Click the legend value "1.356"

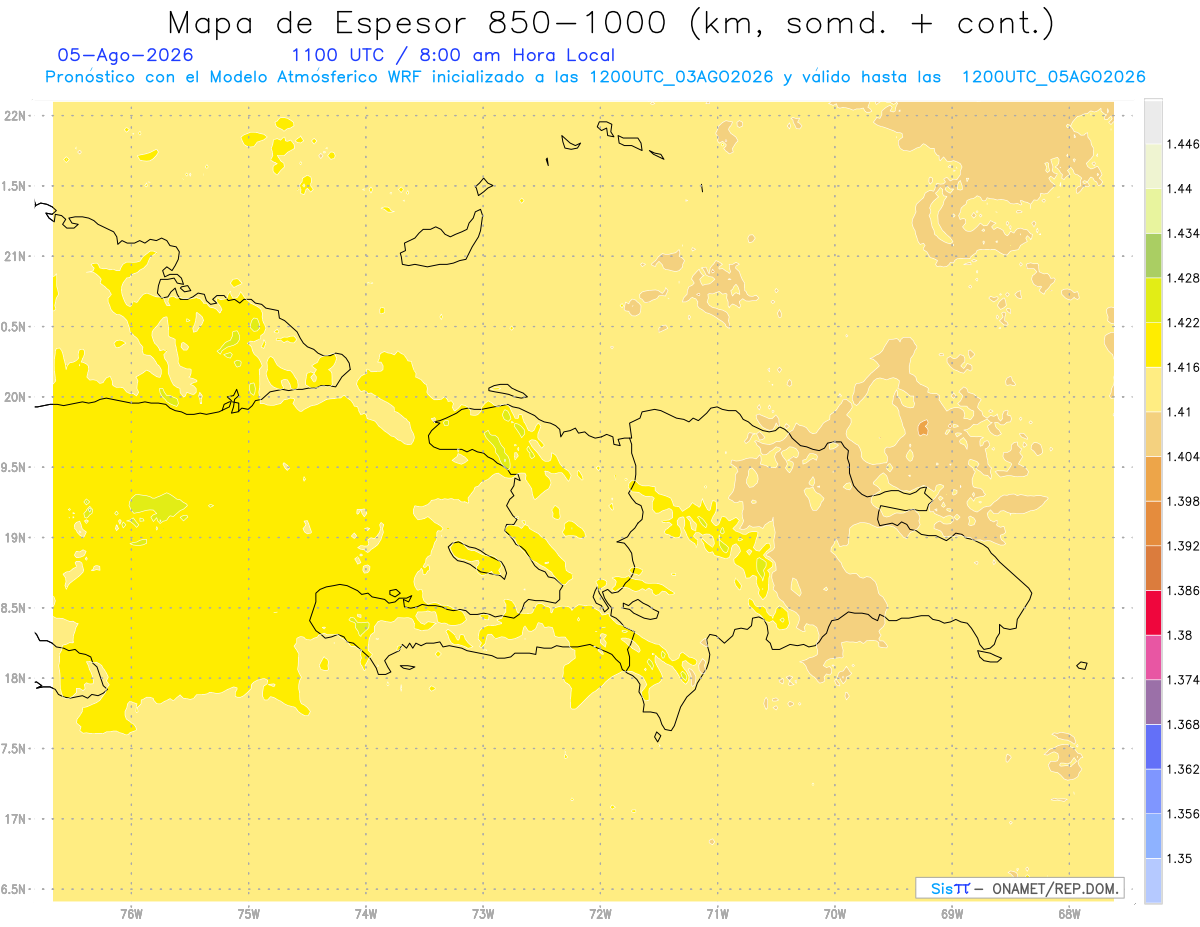(x=1183, y=814)
